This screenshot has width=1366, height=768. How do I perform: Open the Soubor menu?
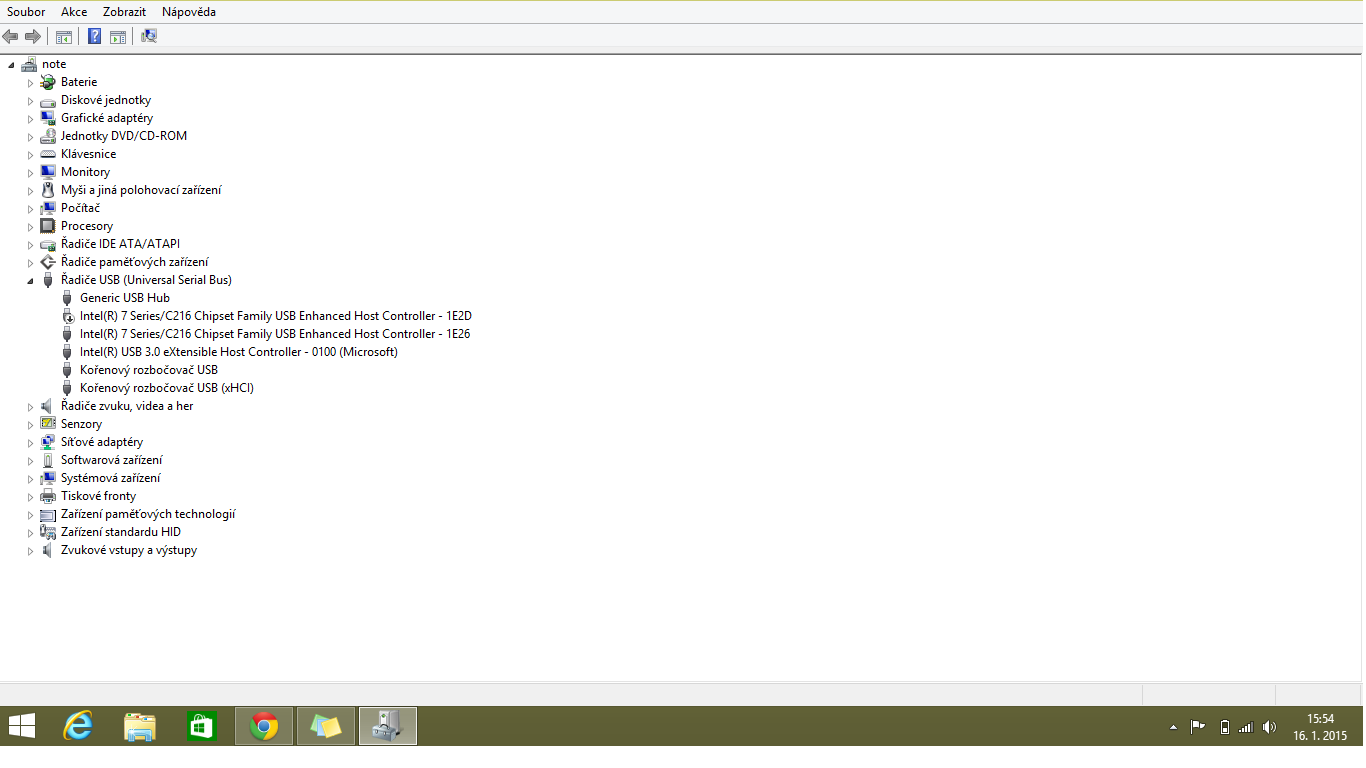26,12
